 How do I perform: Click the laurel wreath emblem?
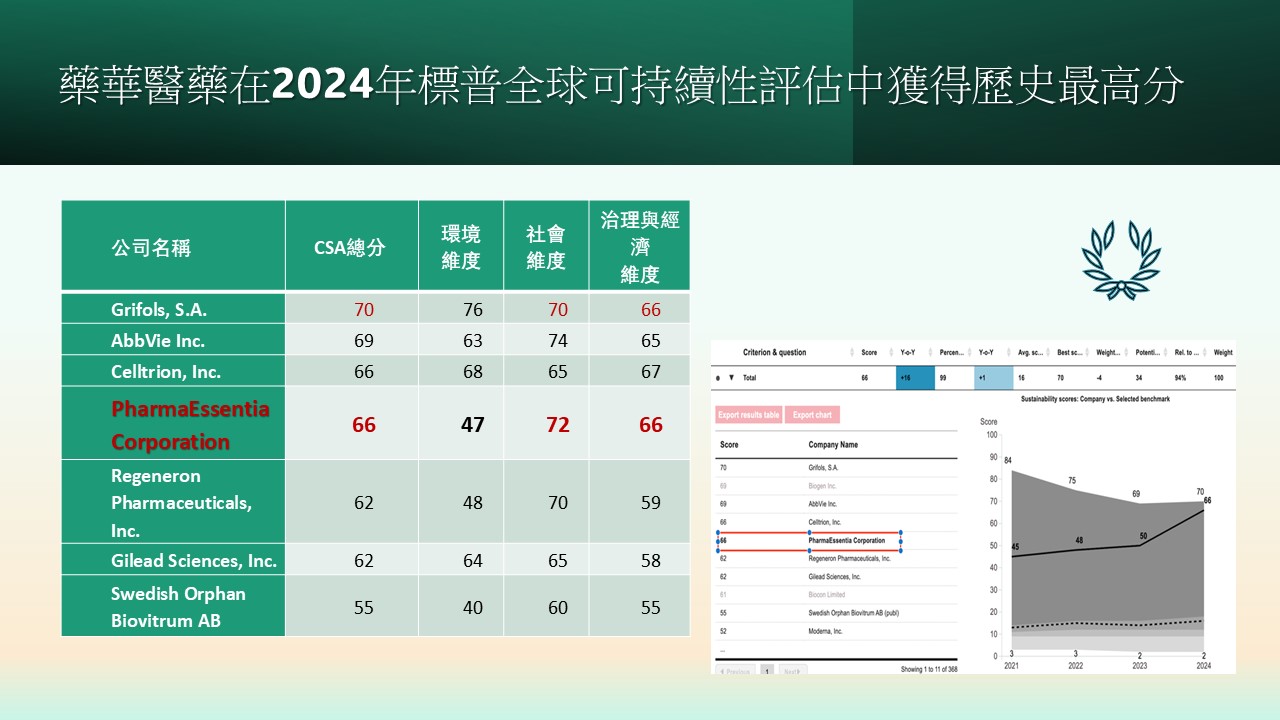click(1121, 260)
